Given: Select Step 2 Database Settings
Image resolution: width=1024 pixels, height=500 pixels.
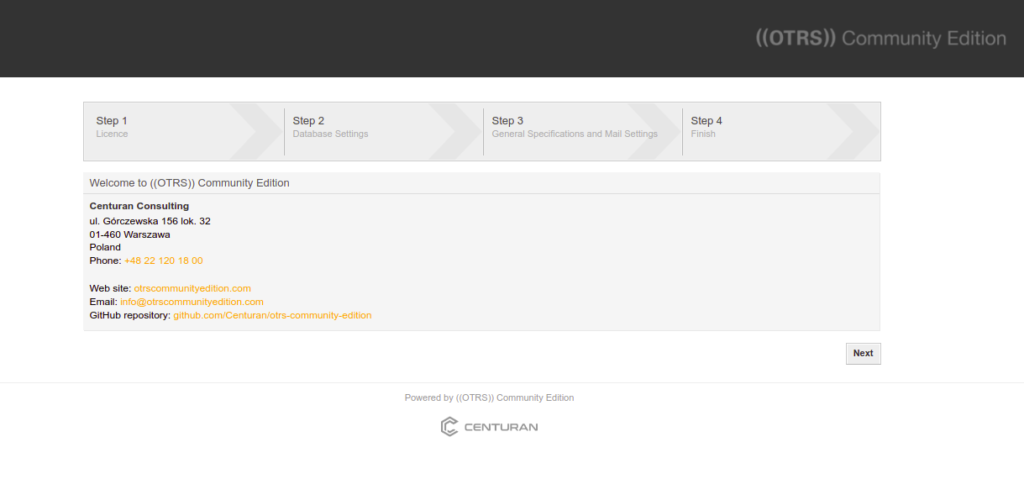Looking at the screenshot, I should pos(383,131).
